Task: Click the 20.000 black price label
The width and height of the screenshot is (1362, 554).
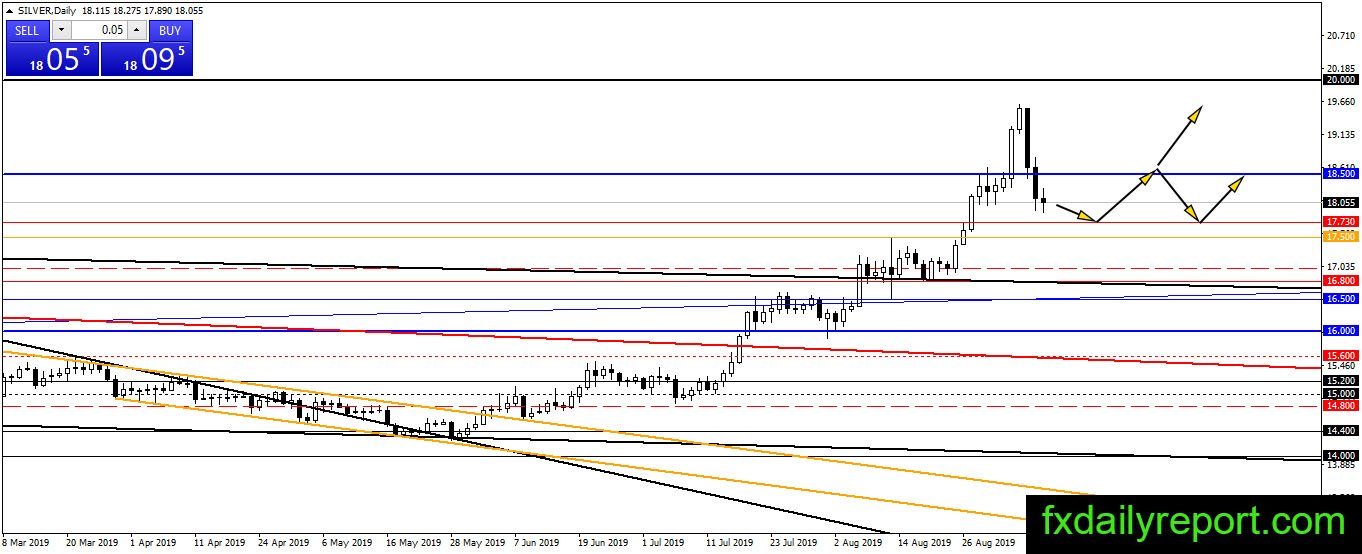Action: pyautogui.click(x=1340, y=79)
